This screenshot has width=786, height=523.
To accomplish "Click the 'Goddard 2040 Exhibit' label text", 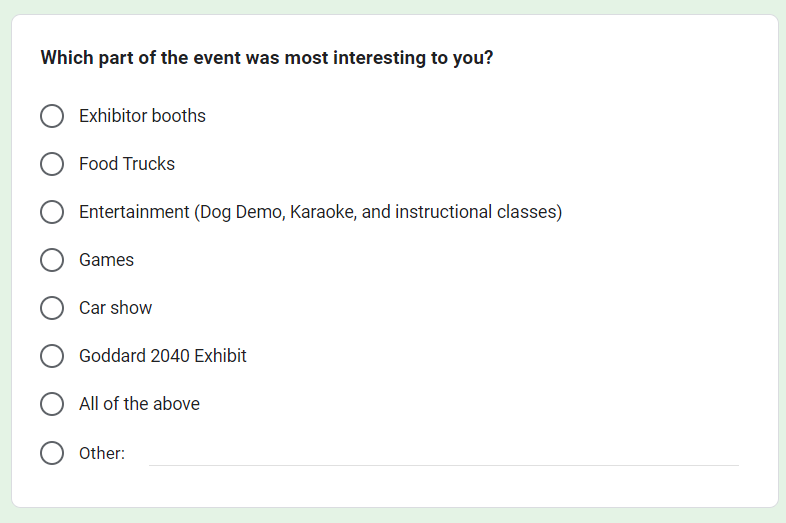I will point(163,356).
